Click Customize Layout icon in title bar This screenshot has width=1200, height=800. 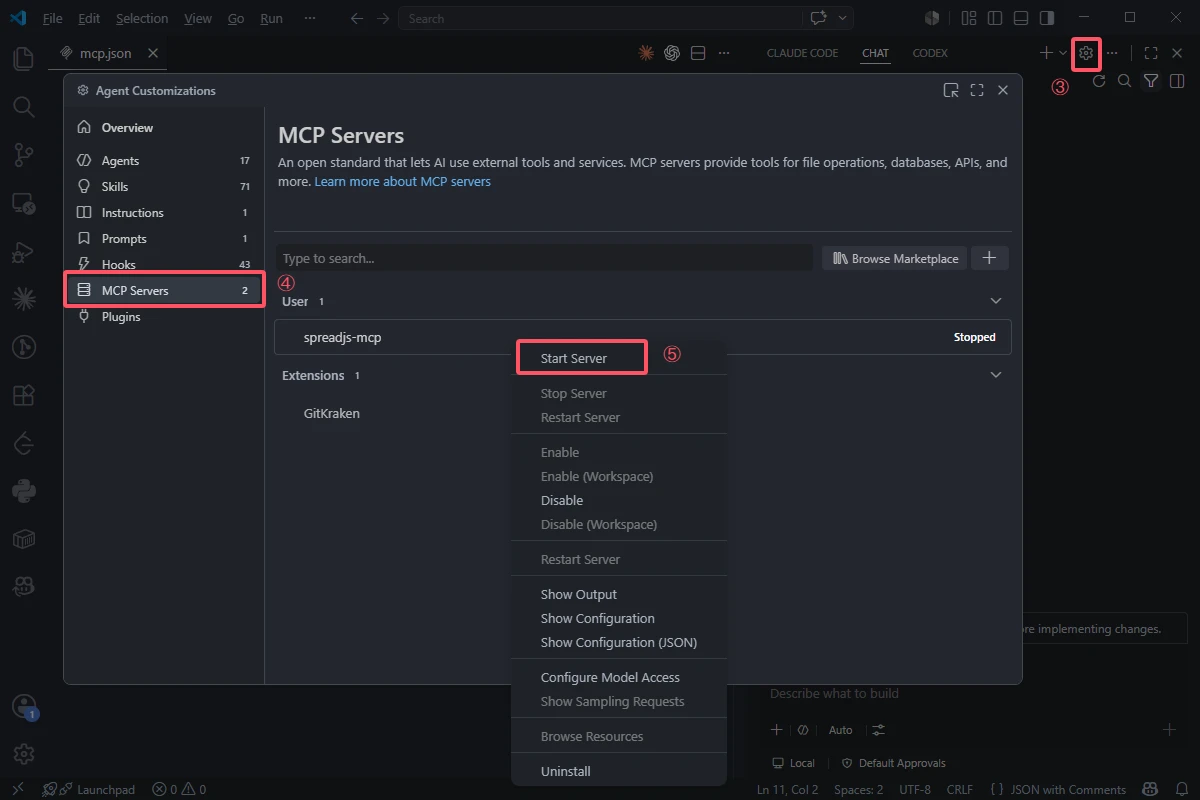[968, 18]
